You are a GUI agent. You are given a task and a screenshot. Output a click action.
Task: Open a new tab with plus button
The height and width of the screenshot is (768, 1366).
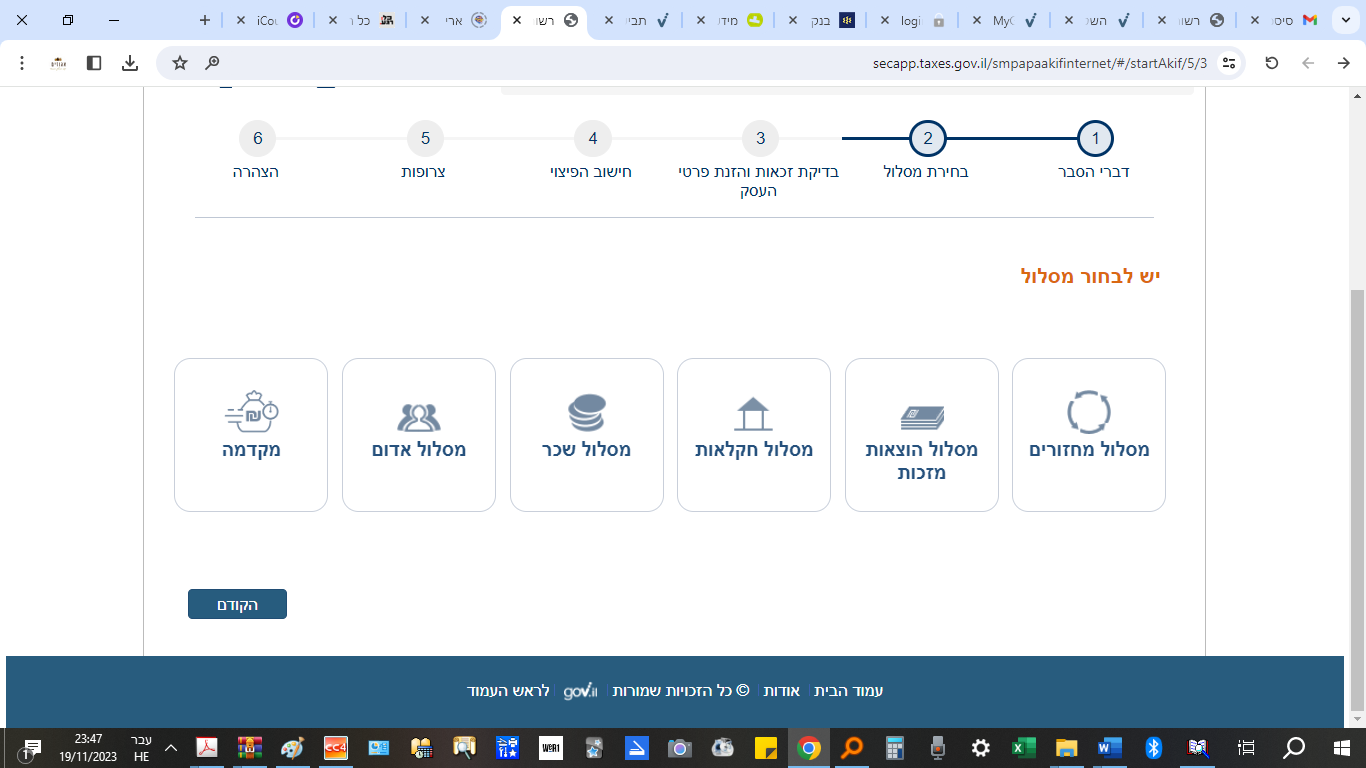[205, 20]
